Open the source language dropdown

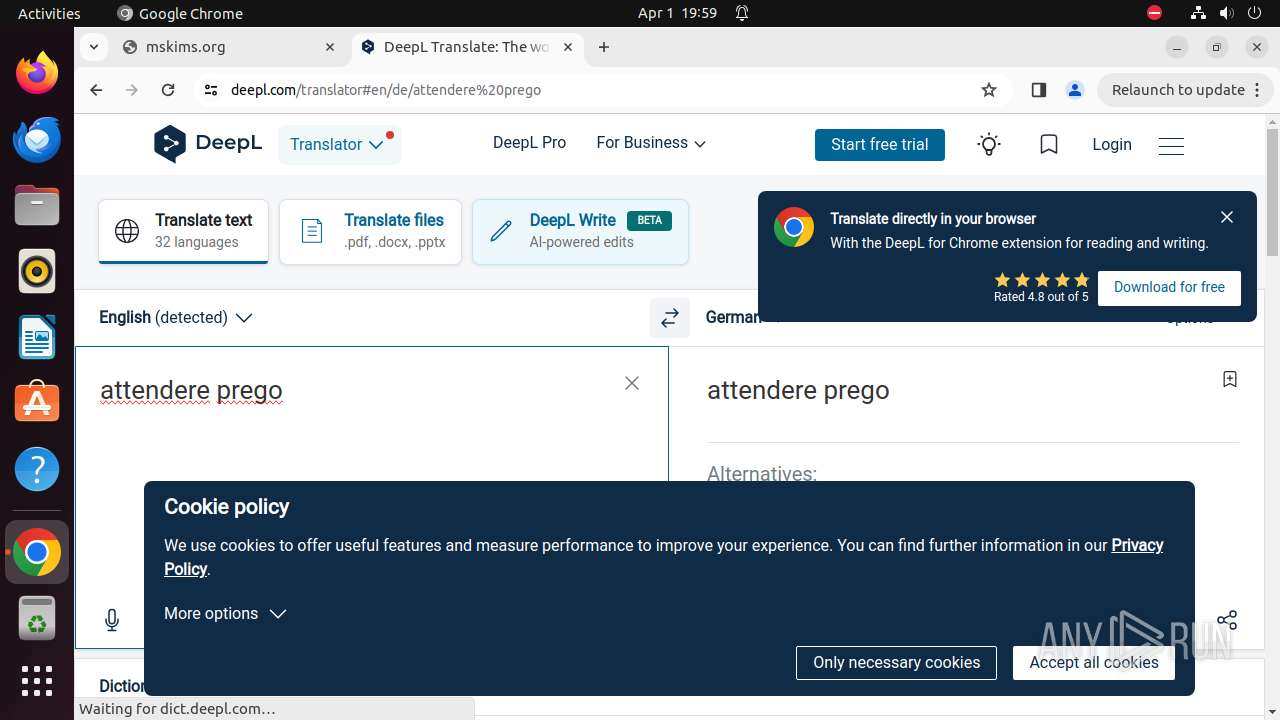[x=175, y=318]
